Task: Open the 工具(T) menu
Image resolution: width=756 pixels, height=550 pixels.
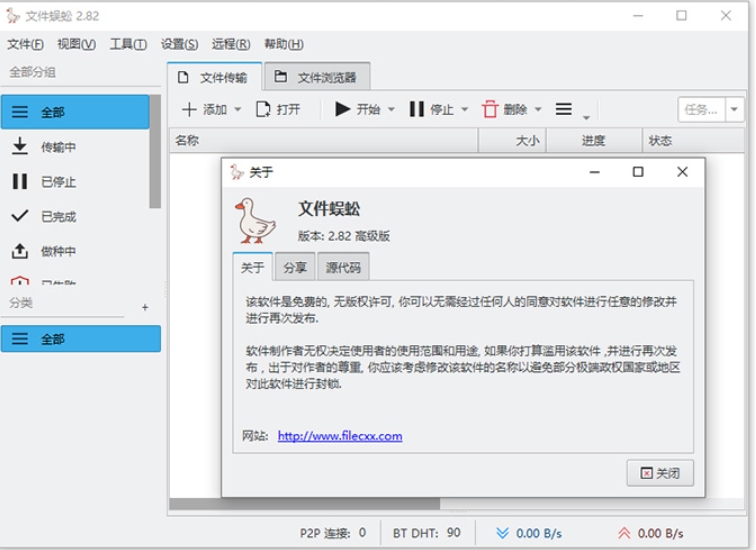Action: 128,44
